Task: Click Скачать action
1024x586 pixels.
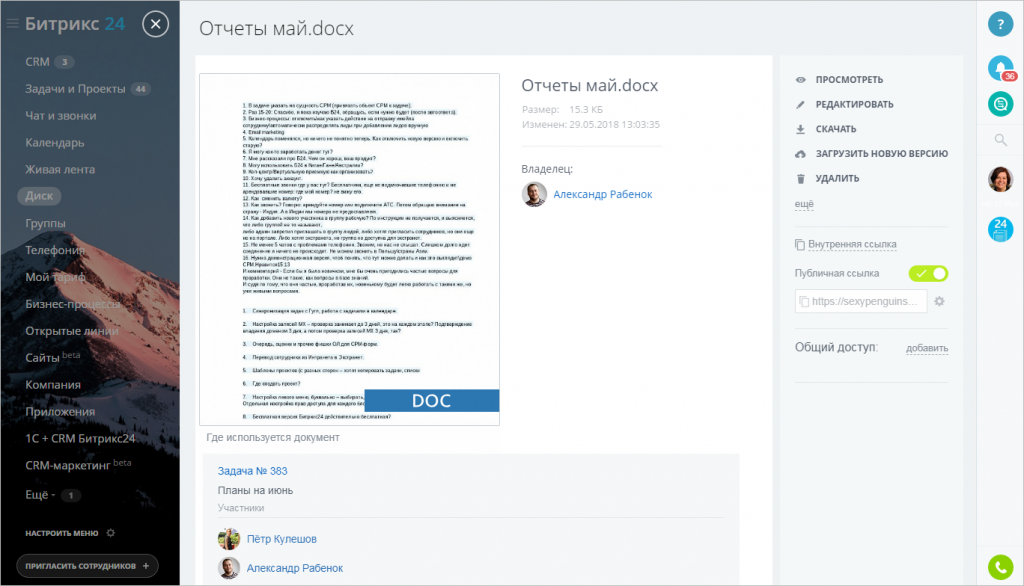Action: pos(836,129)
